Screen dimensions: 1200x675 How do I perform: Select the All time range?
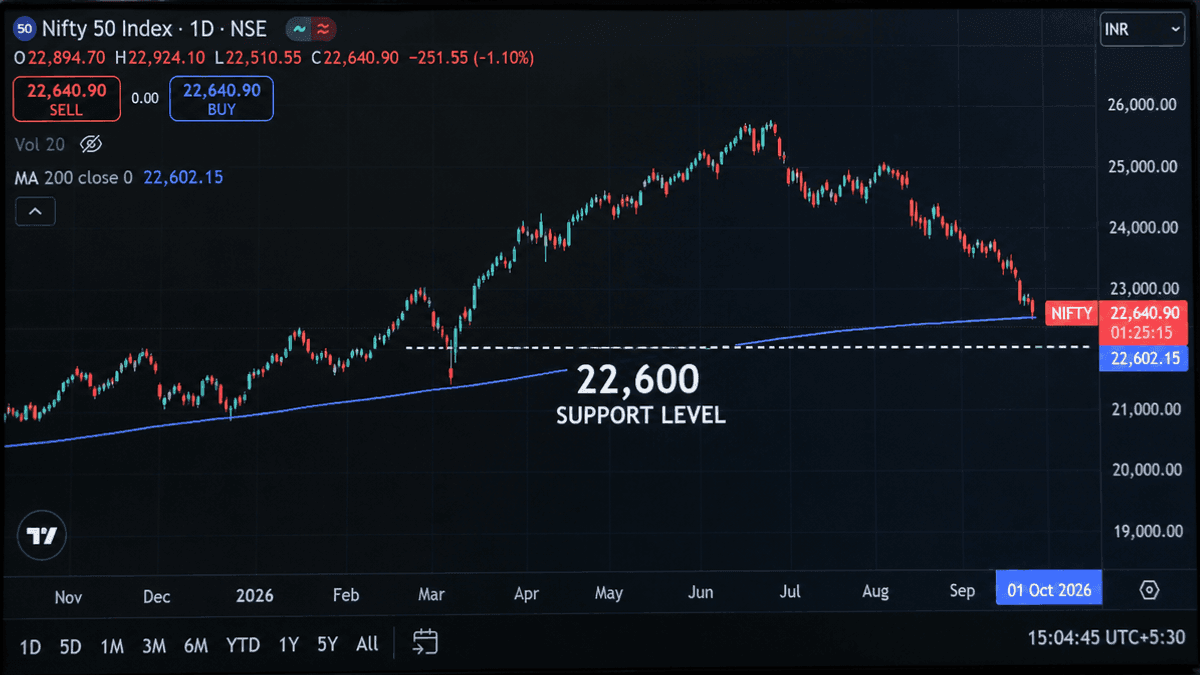(367, 645)
